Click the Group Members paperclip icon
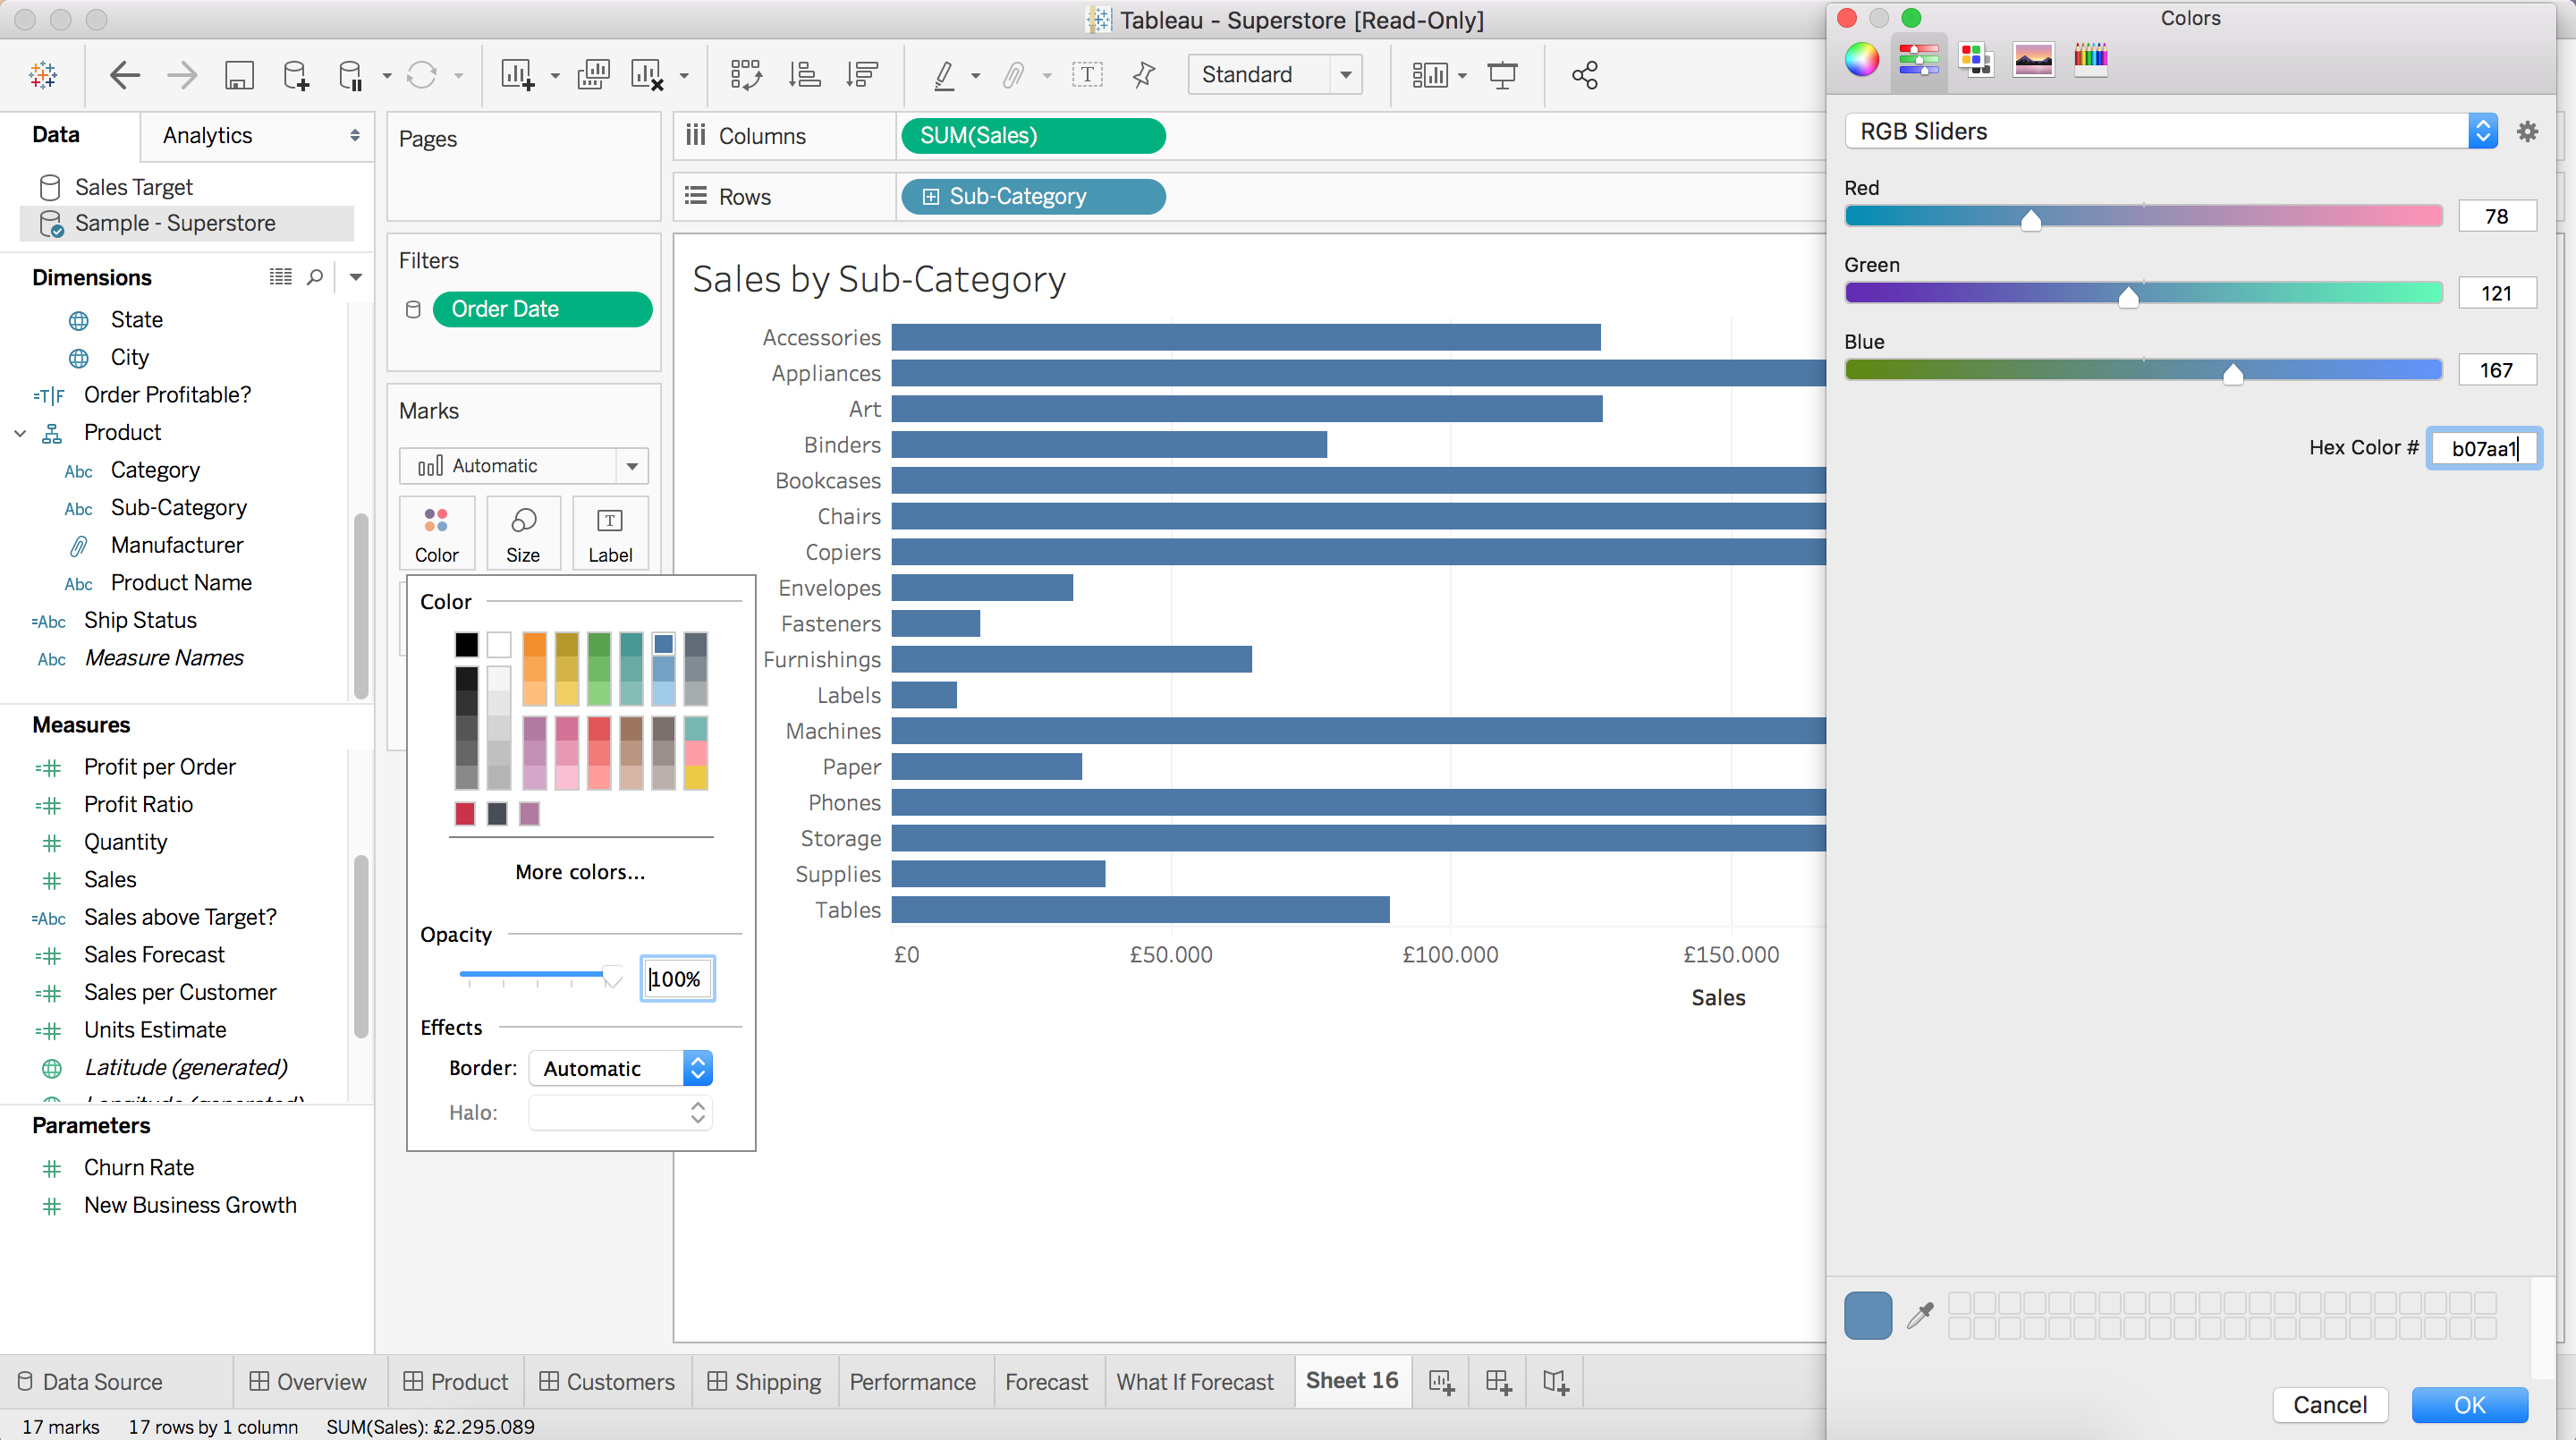 coord(1014,75)
